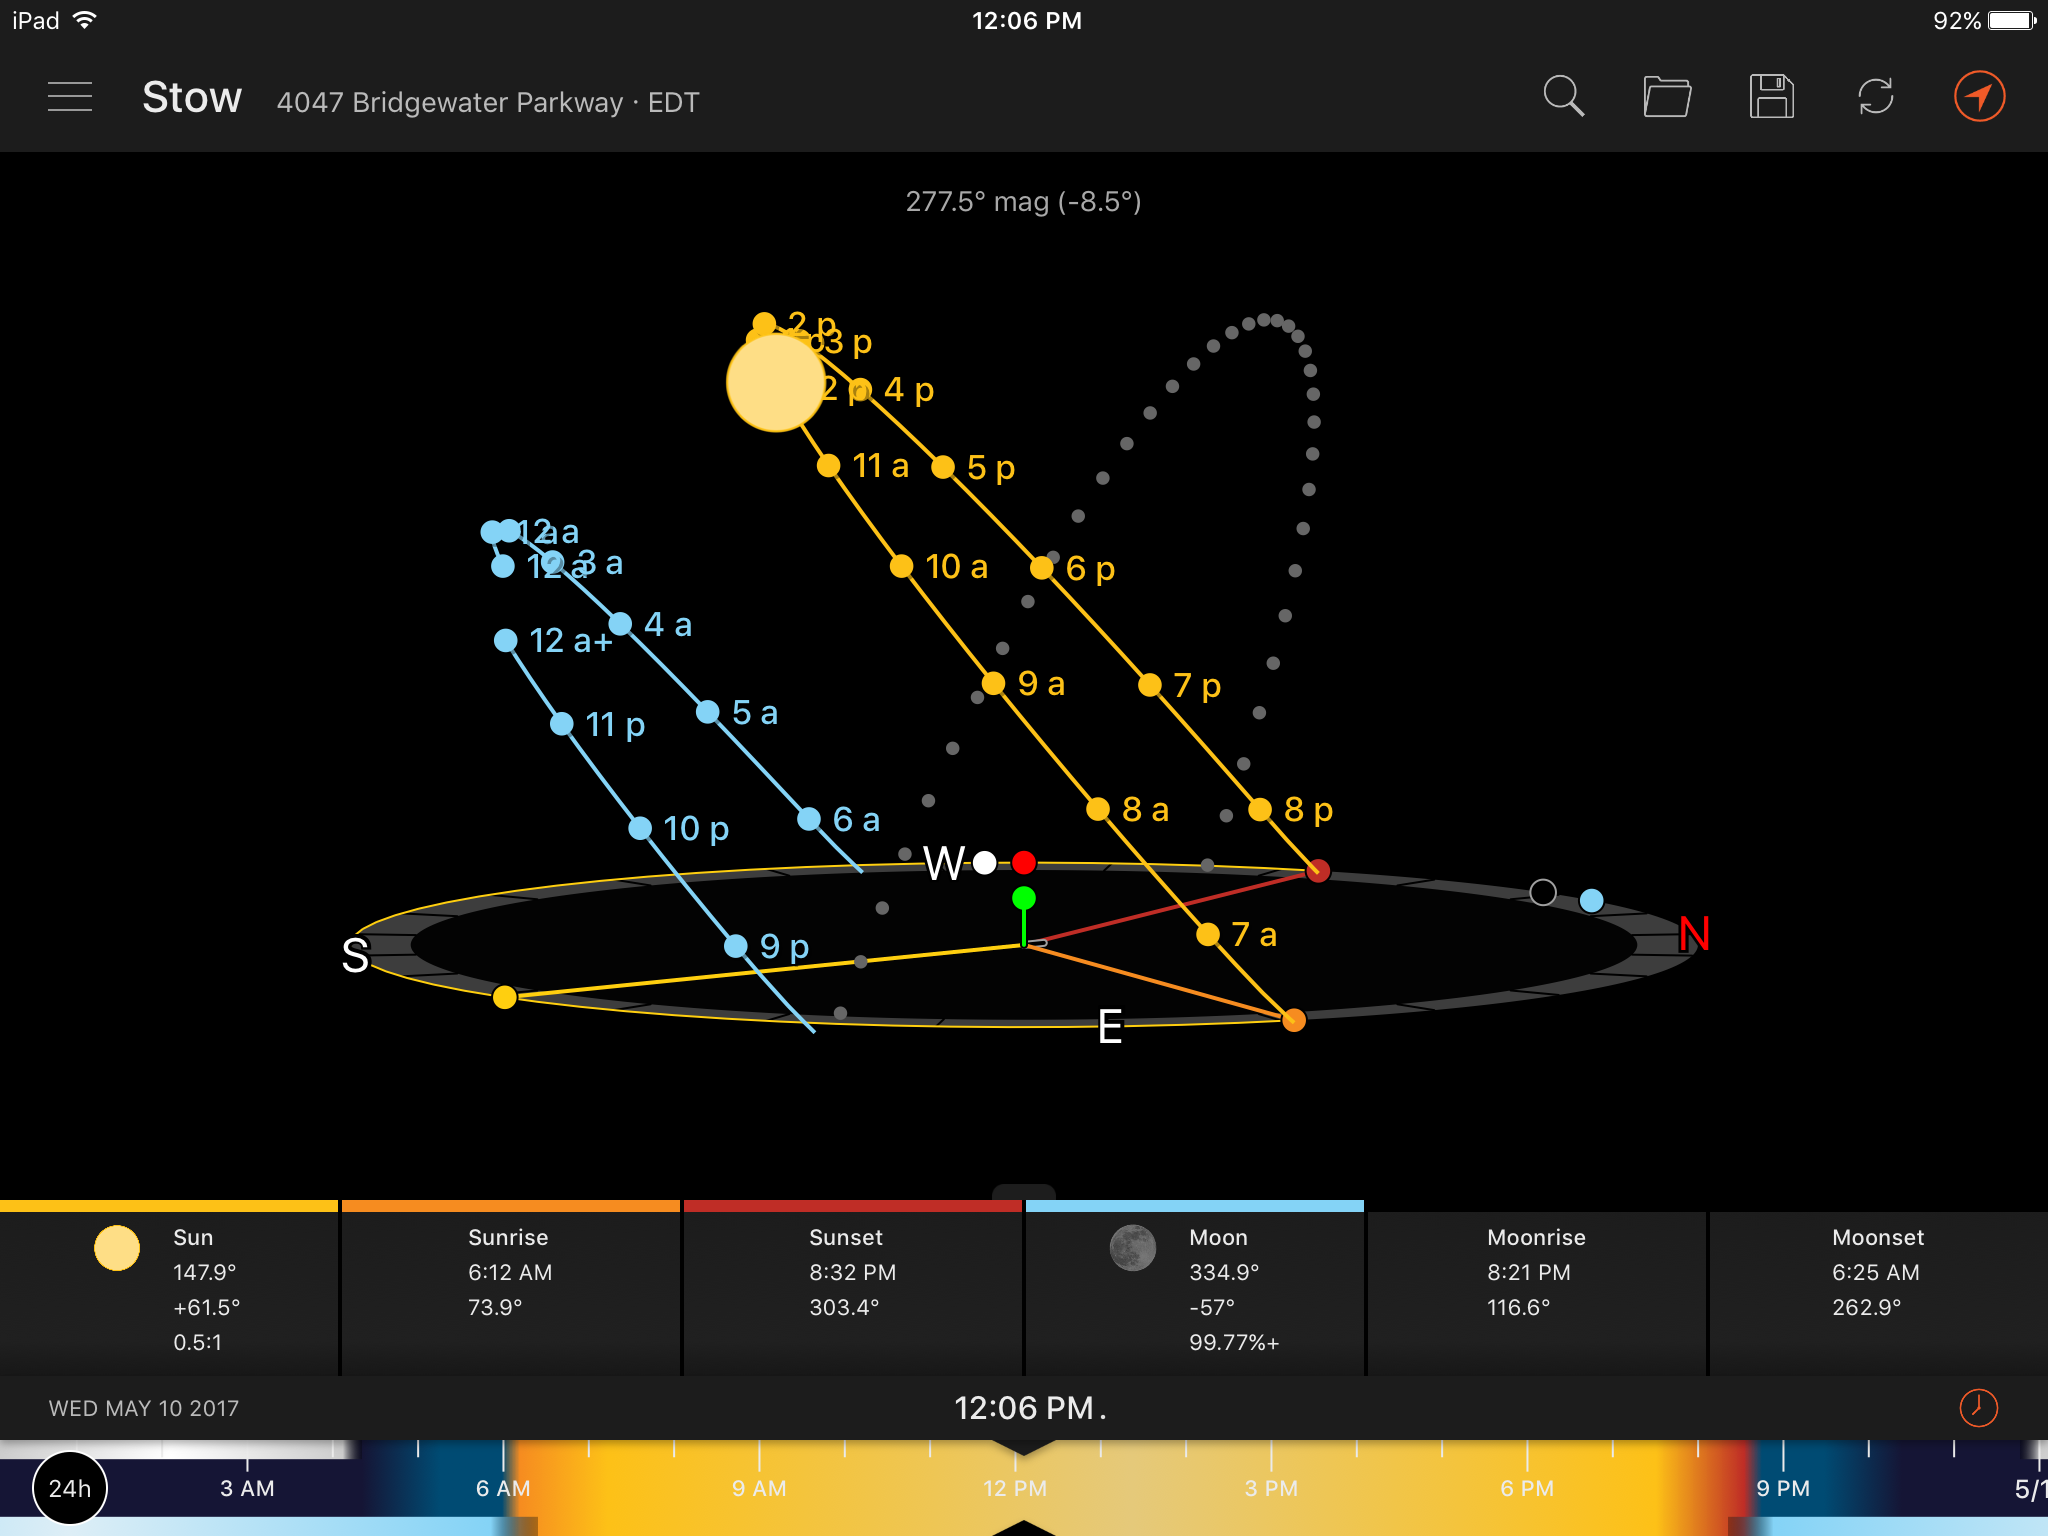
Task: Select the Sunrise info panel
Action: point(511,1288)
